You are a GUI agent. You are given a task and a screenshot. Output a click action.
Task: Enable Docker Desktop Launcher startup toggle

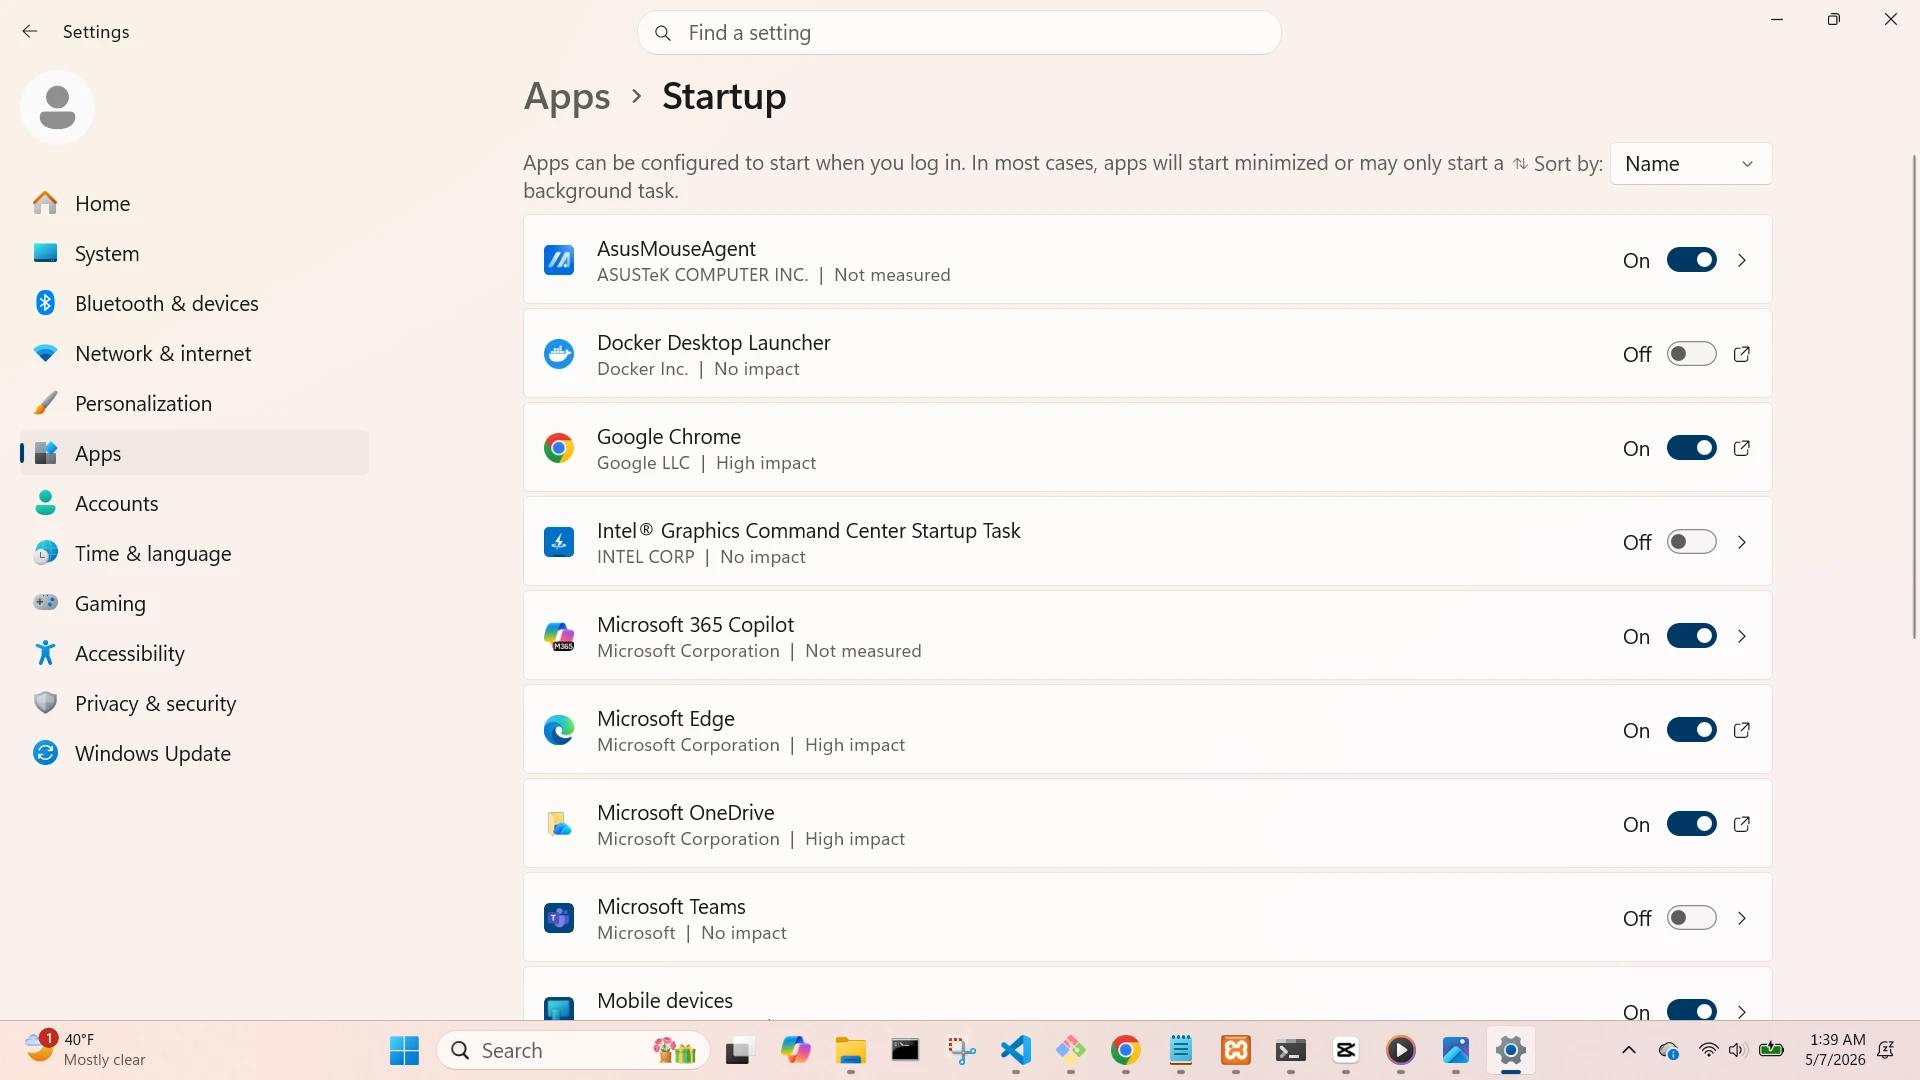tap(1691, 354)
